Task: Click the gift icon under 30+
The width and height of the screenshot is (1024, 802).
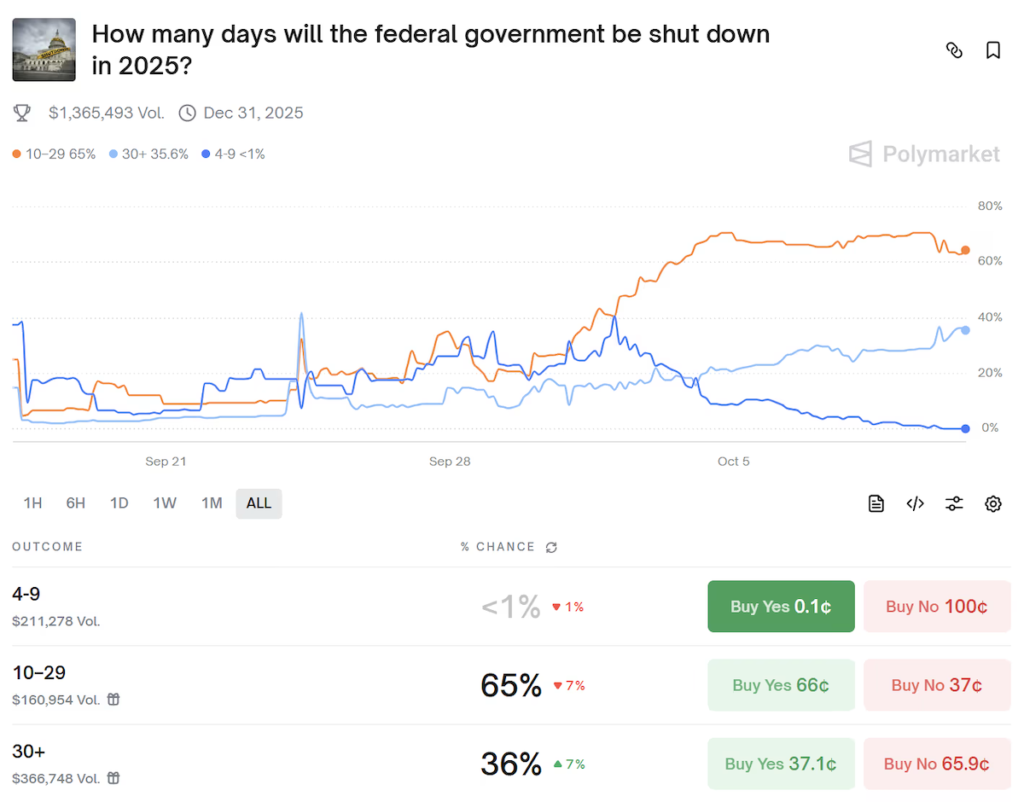Action: click(x=114, y=778)
